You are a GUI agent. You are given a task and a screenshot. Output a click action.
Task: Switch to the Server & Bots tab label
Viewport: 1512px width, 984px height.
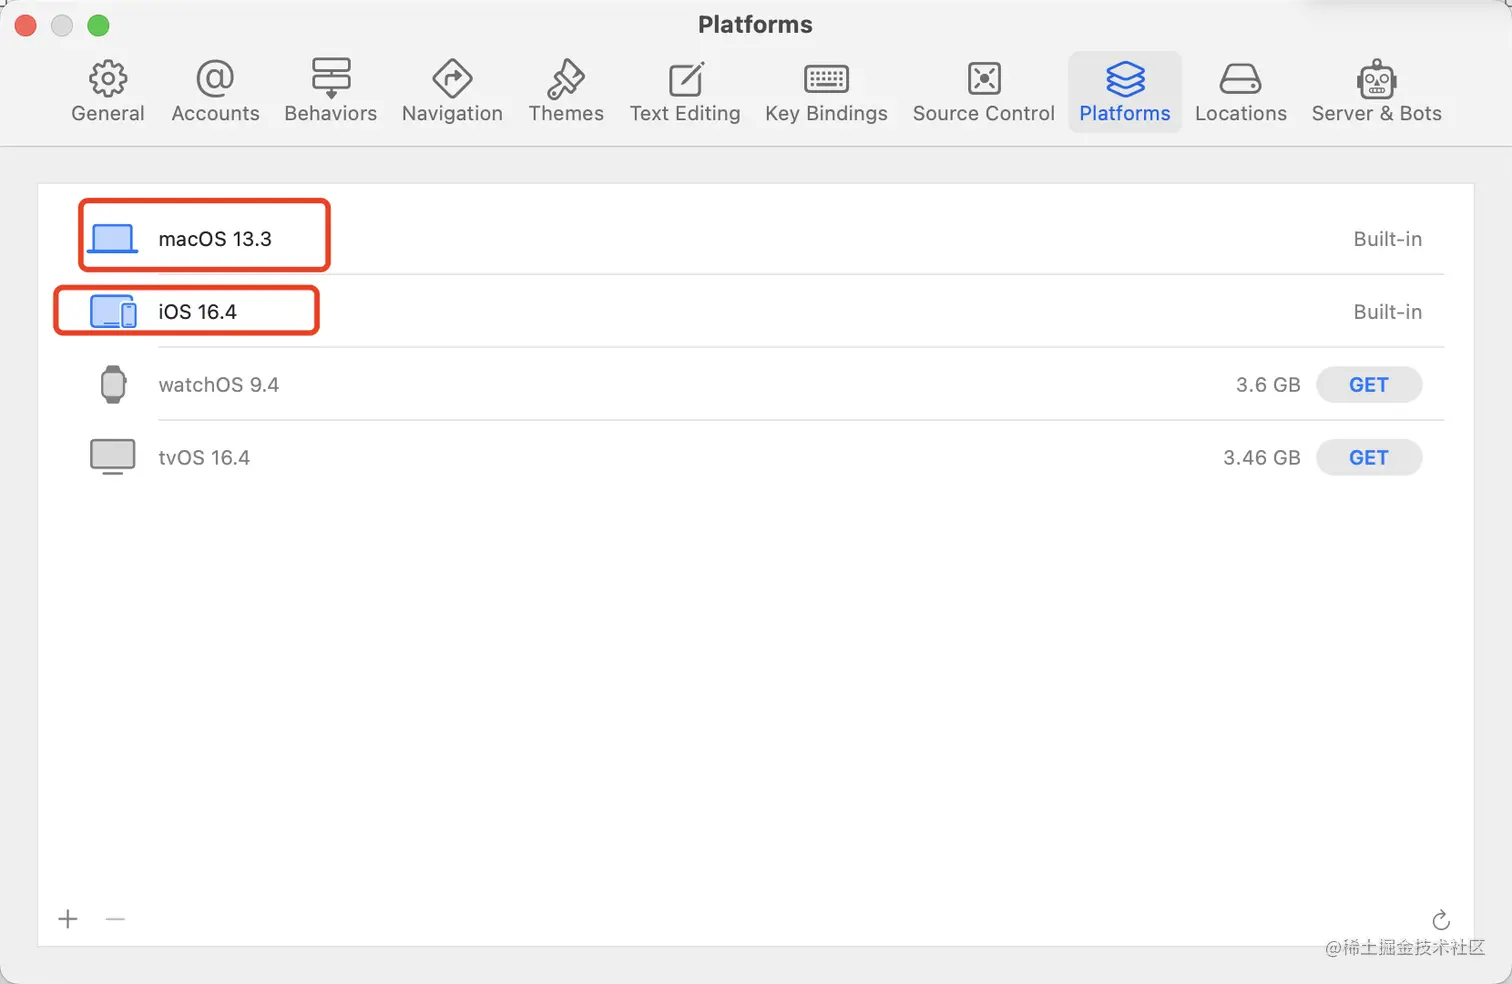1377,114
